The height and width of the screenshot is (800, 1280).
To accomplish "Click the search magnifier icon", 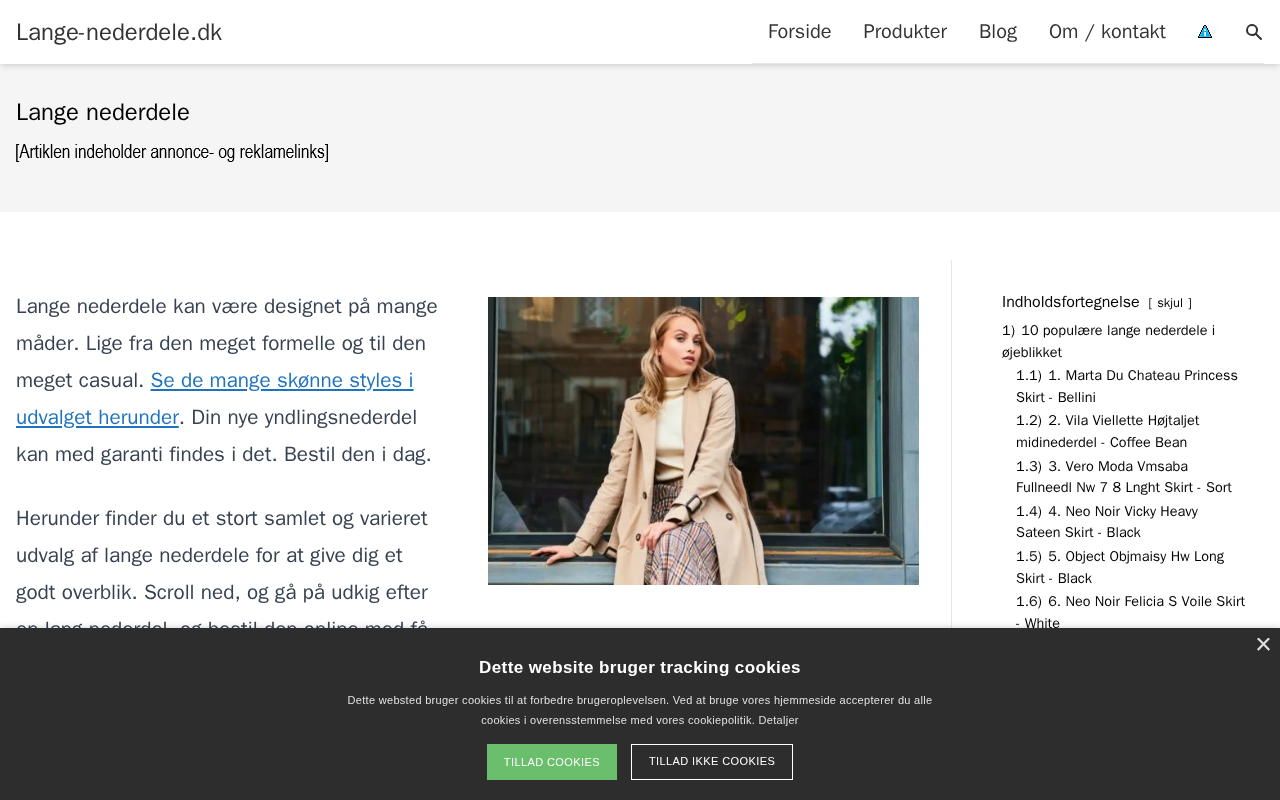I will click(x=1253, y=32).
